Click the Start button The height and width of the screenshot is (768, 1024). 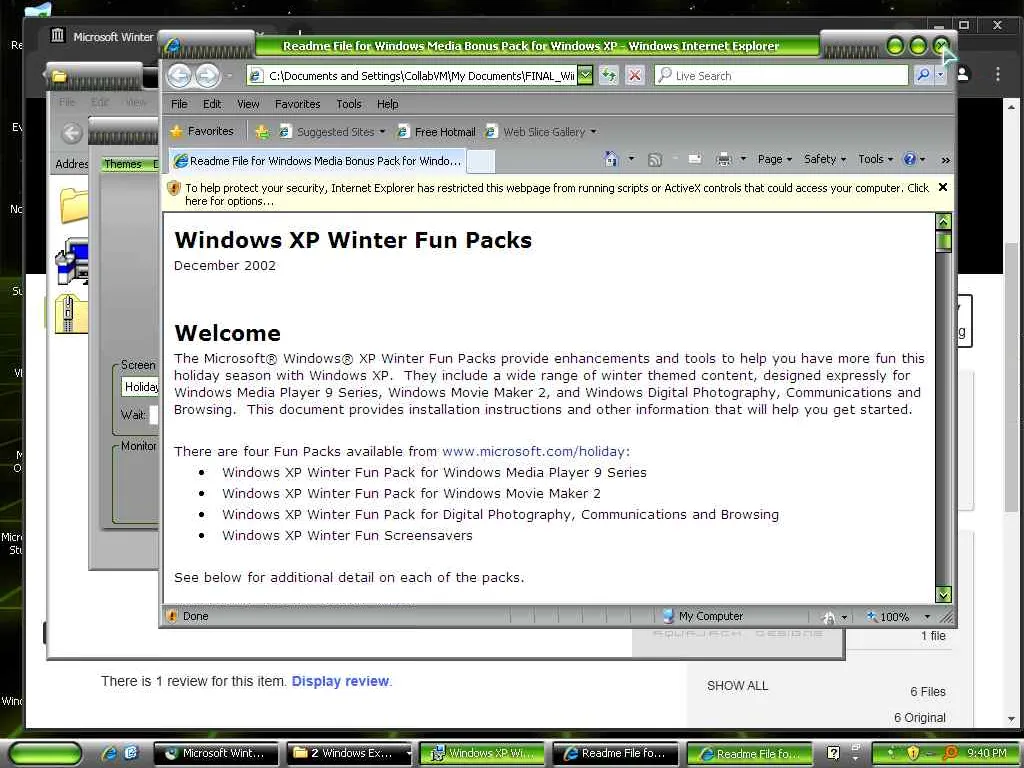tap(45, 753)
